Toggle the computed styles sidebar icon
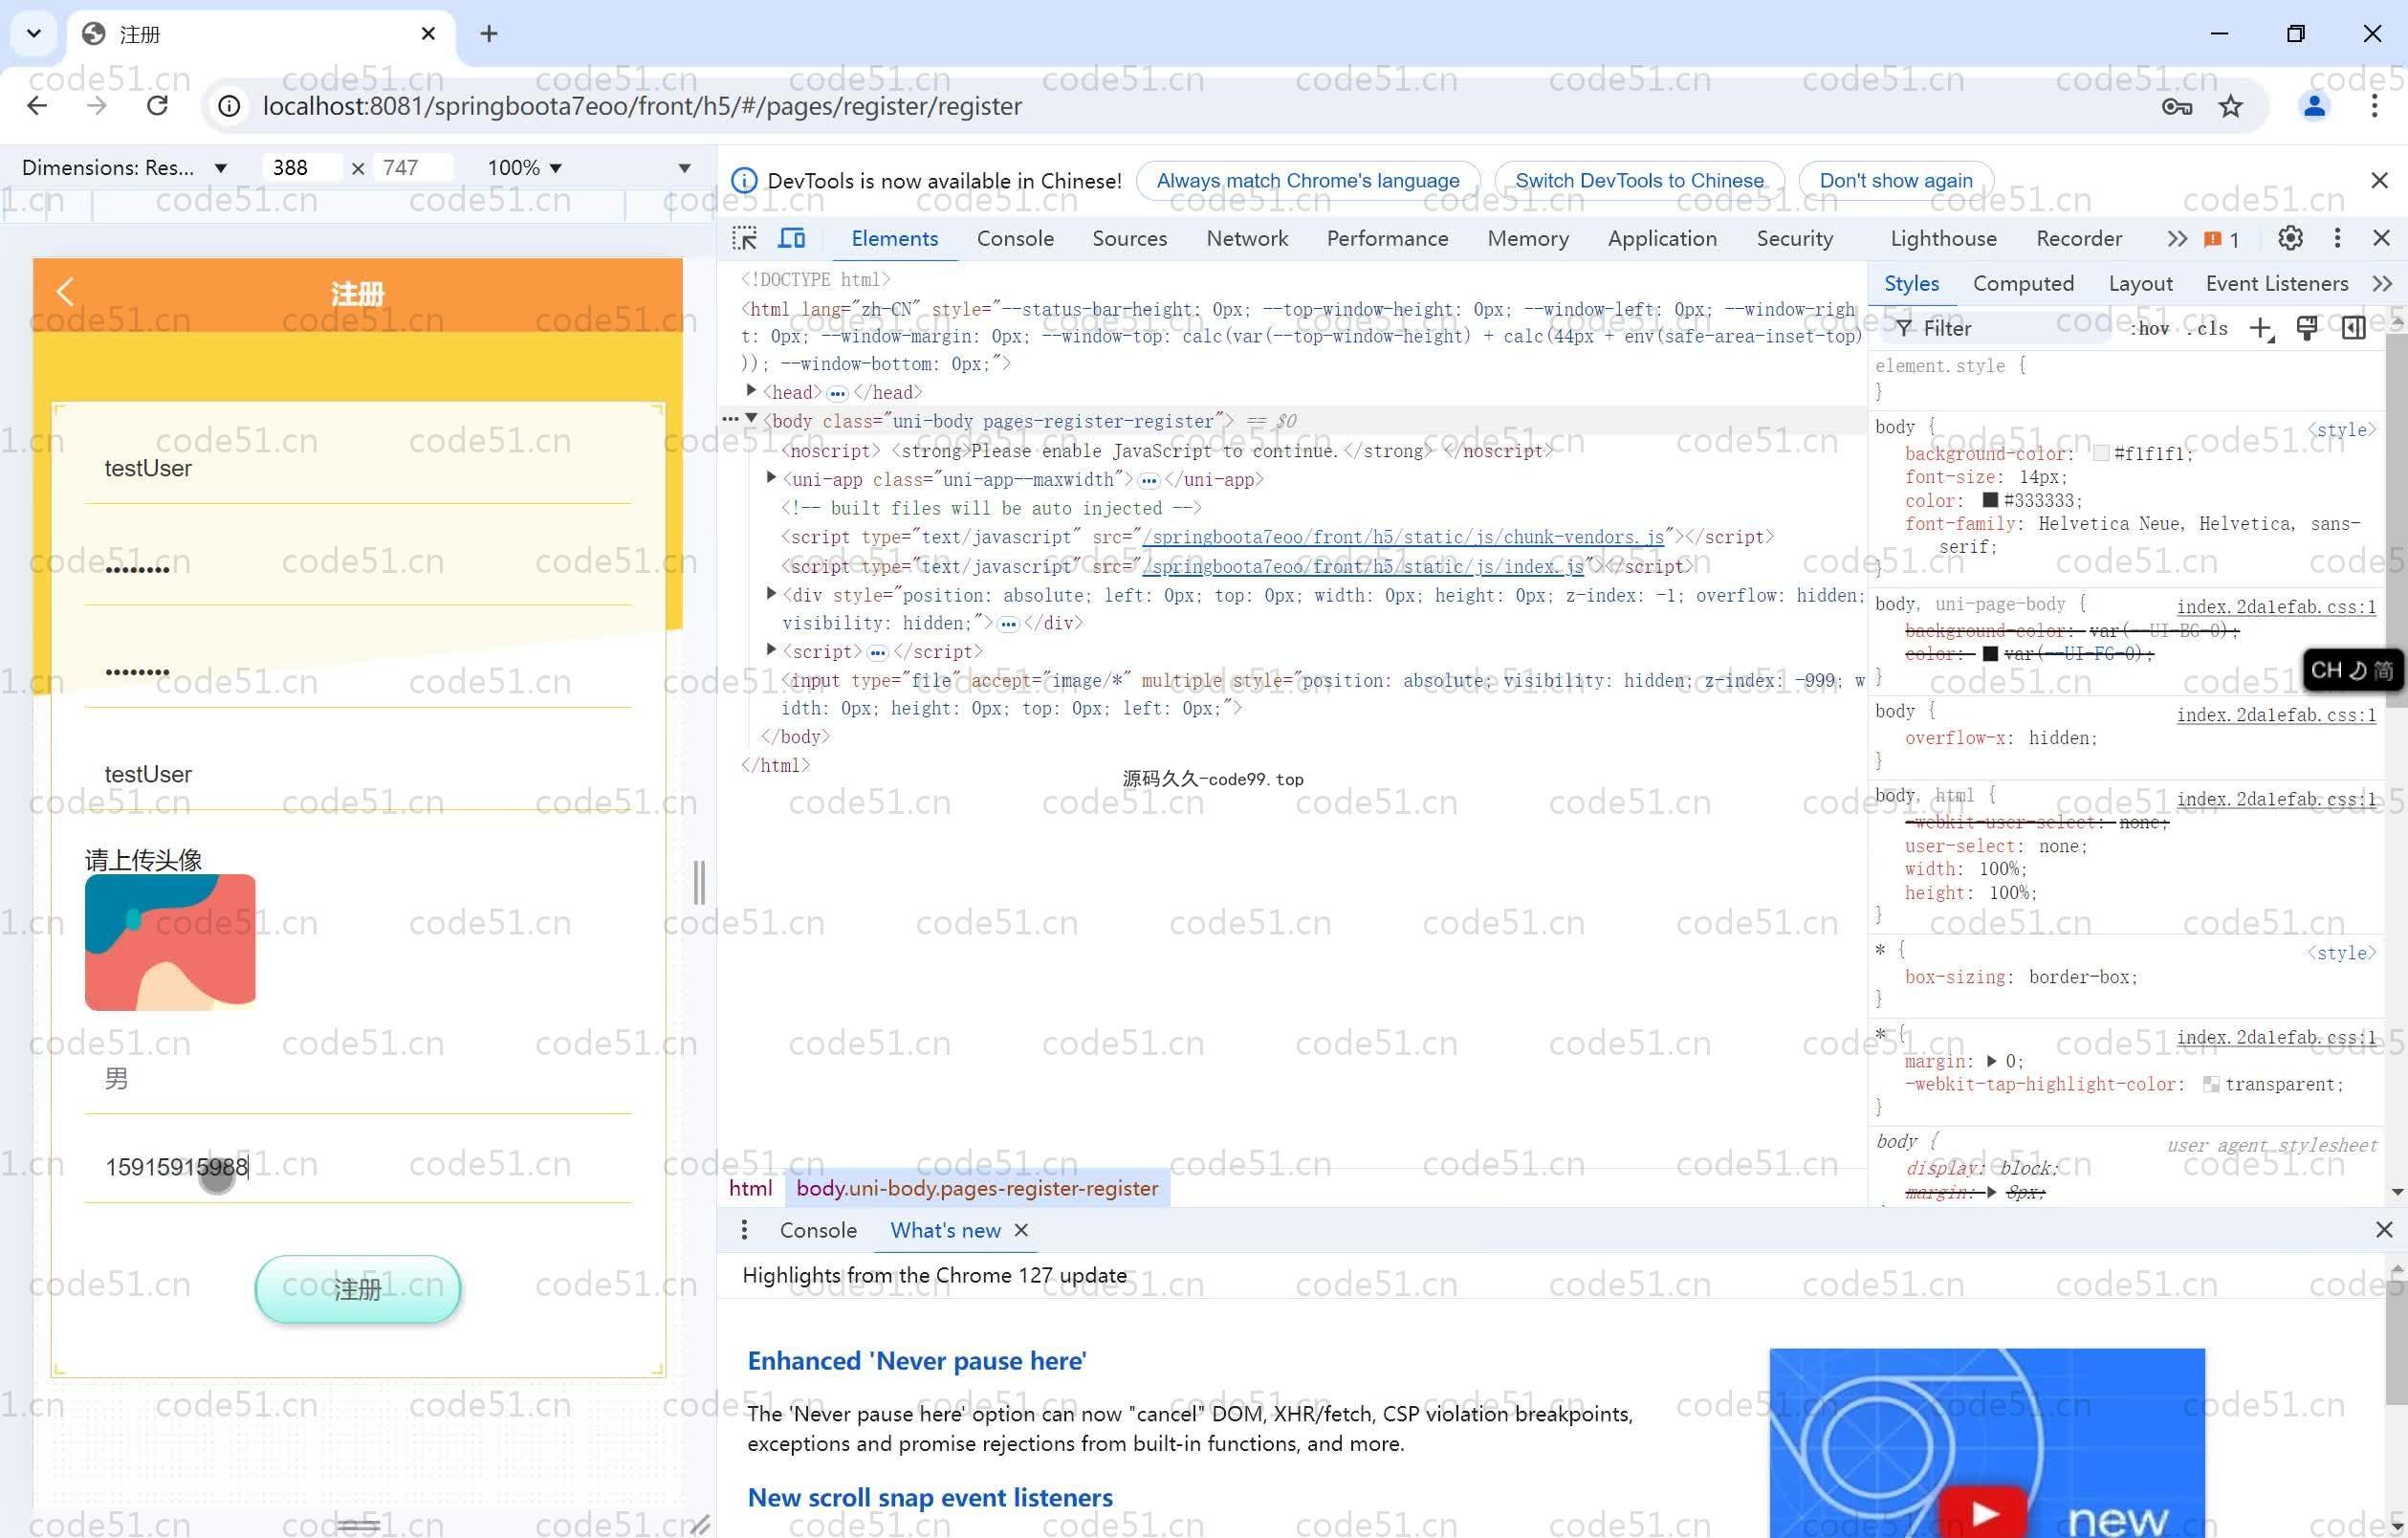Viewport: 2408px width, 1538px height. click(x=2353, y=329)
